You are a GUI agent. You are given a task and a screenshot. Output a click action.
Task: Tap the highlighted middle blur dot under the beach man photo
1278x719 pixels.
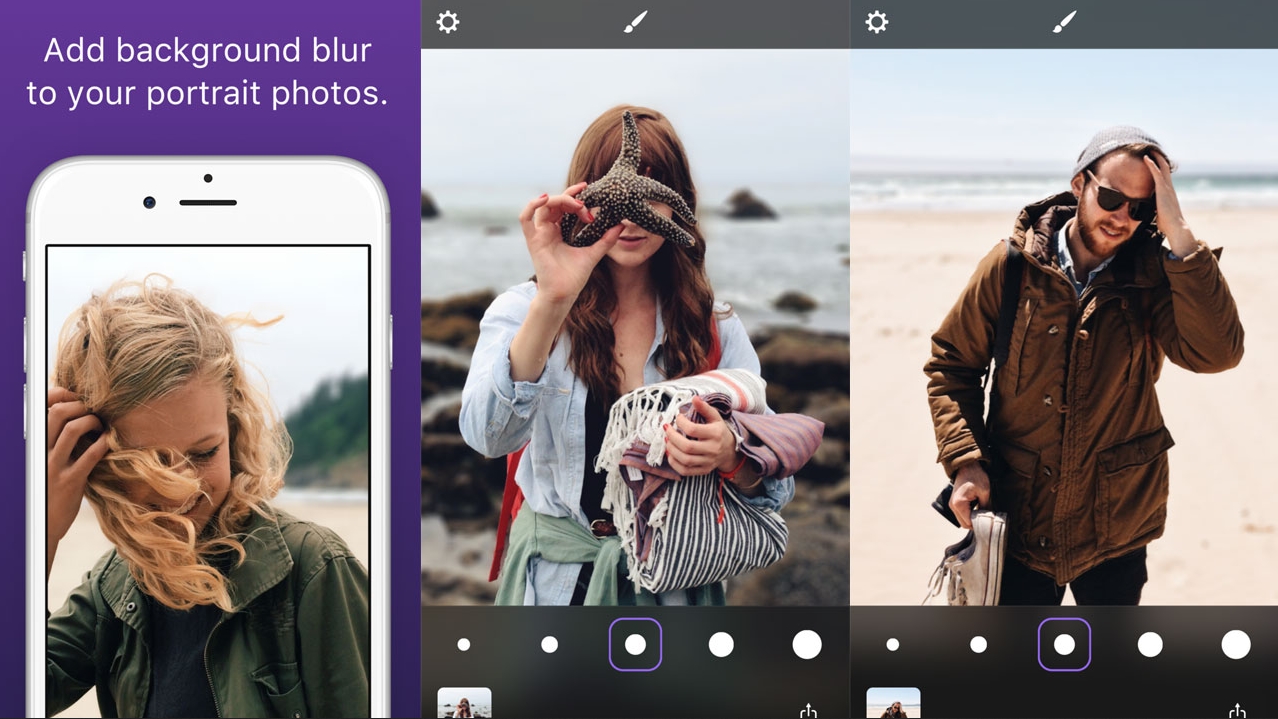pyautogui.click(x=1065, y=645)
